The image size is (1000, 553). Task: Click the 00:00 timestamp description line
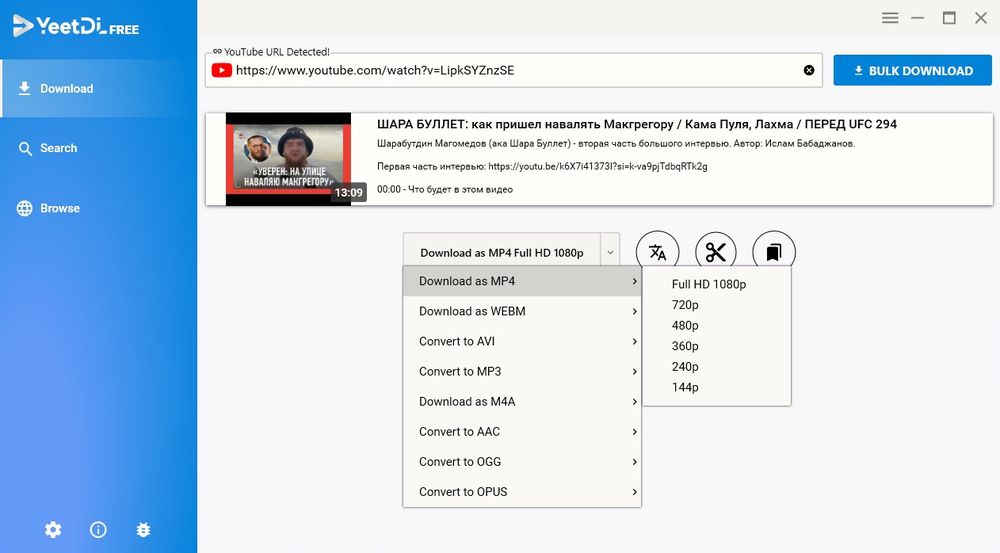[445, 189]
